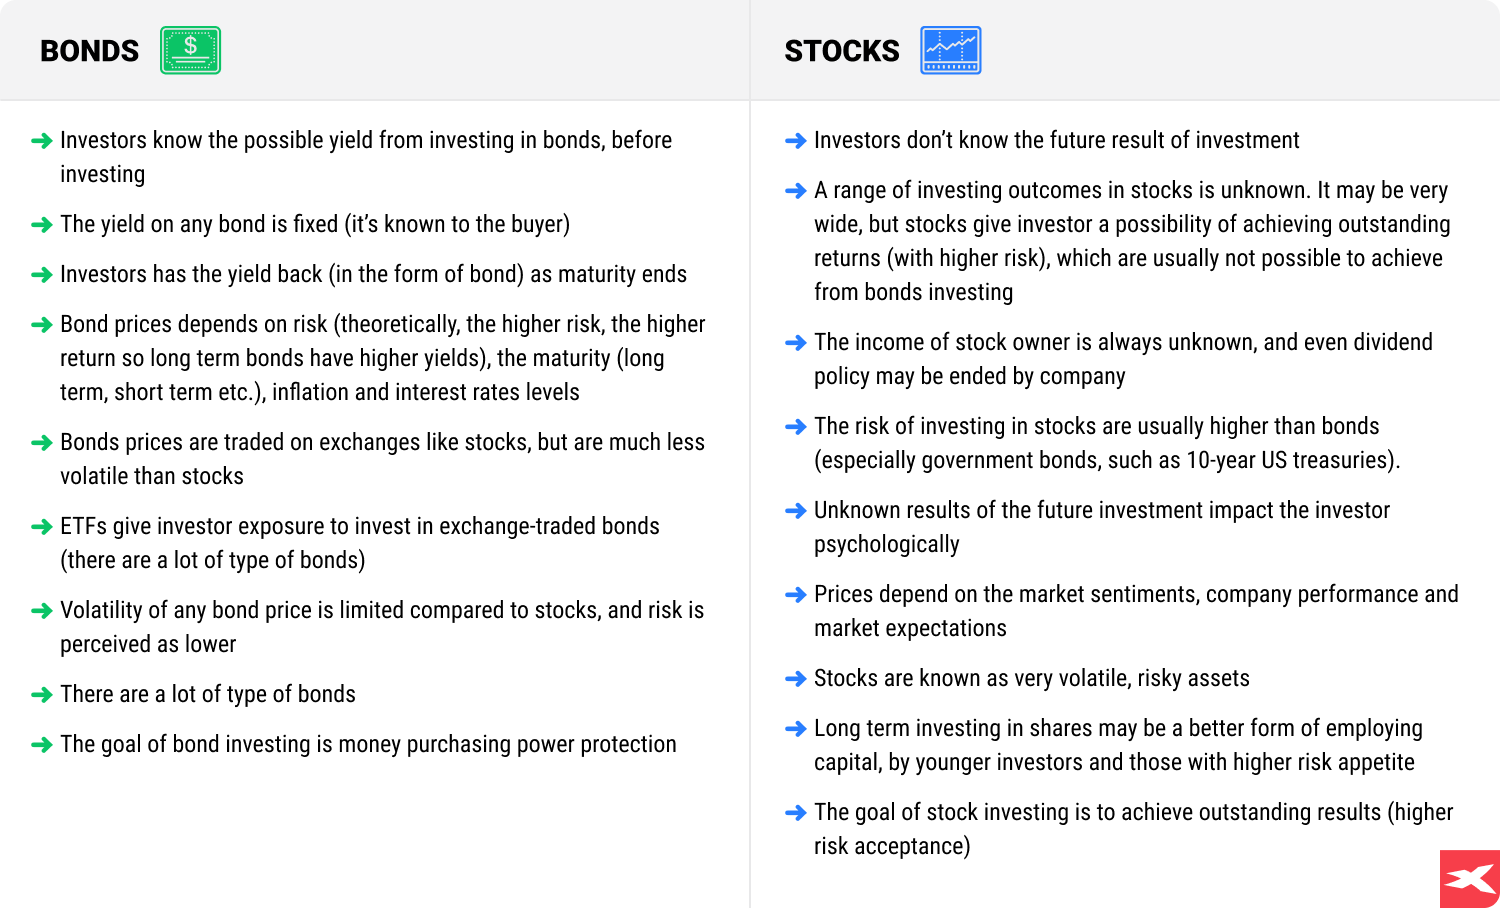Click blue arrow beside 'Investors don't know the future'

point(796,141)
